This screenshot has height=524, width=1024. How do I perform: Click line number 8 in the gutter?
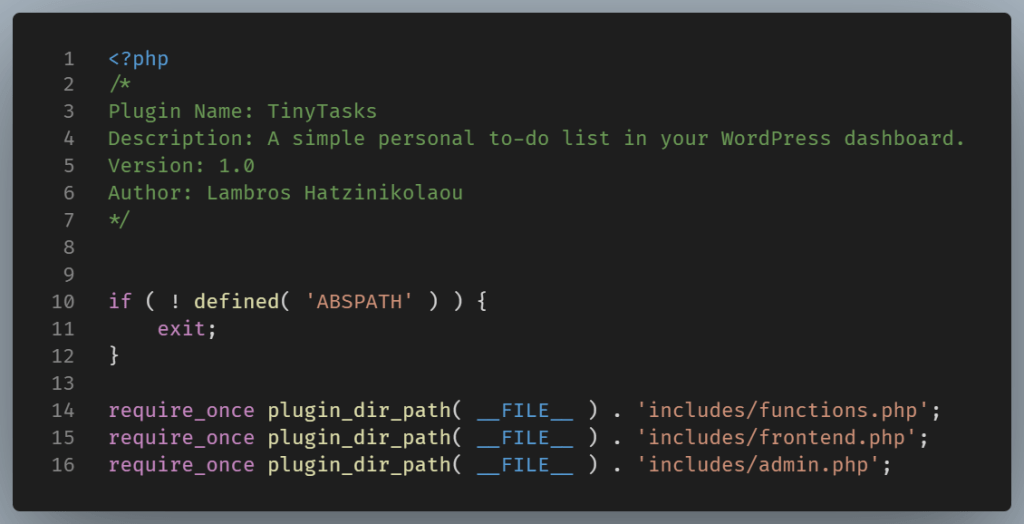click(69, 248)
